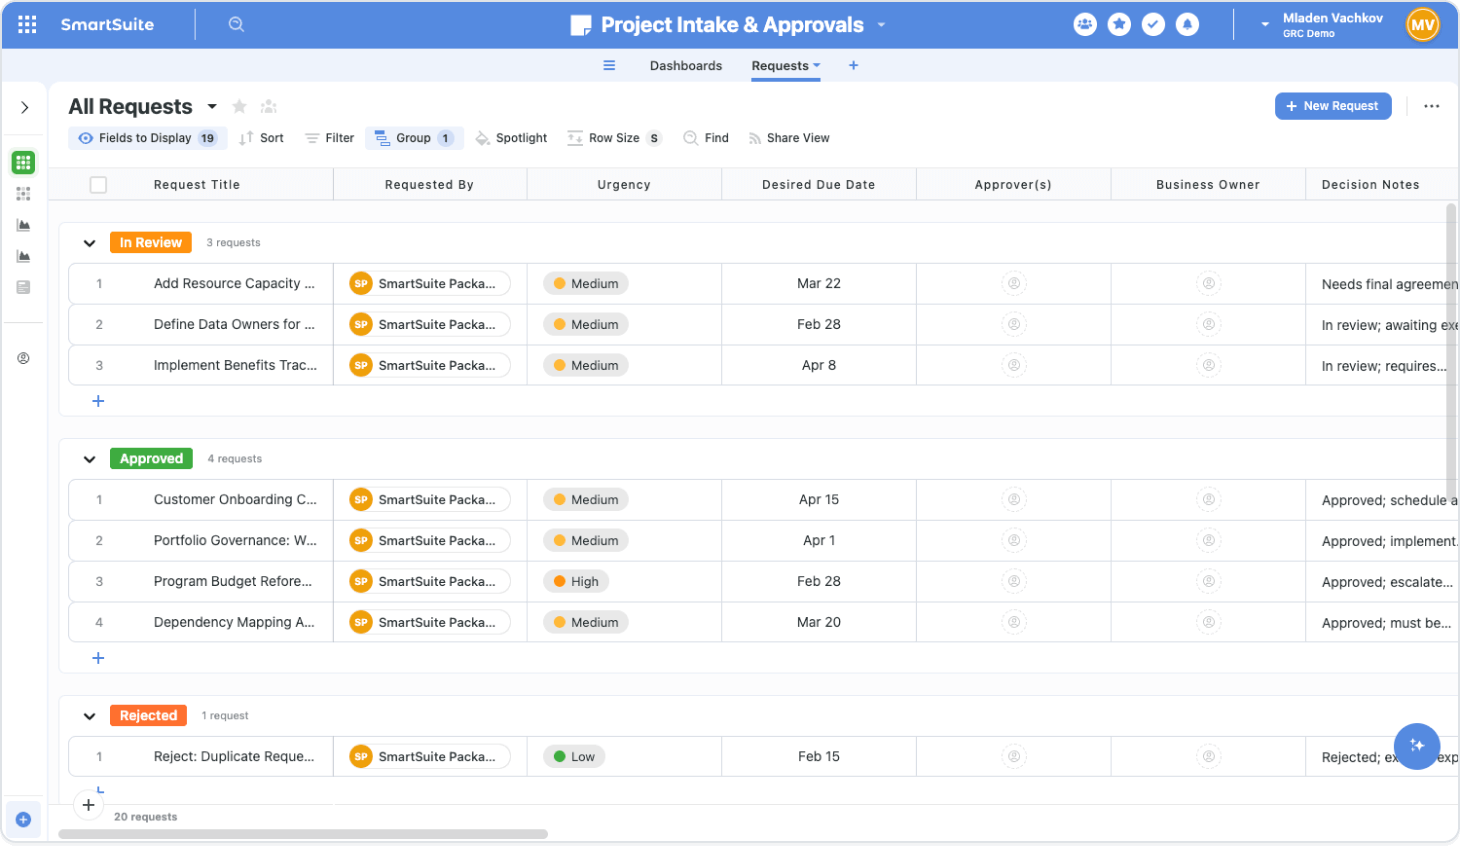
Task: Open All Requests view dropdown arrow
Action: coord(212,106)
